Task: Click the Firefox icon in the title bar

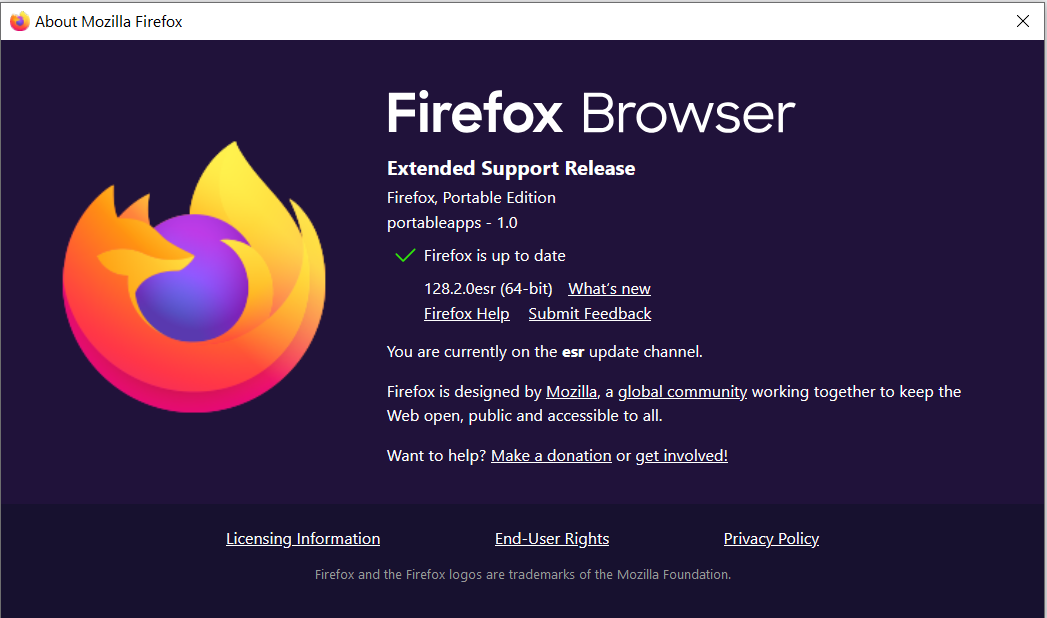Action: tap(19, 21)
